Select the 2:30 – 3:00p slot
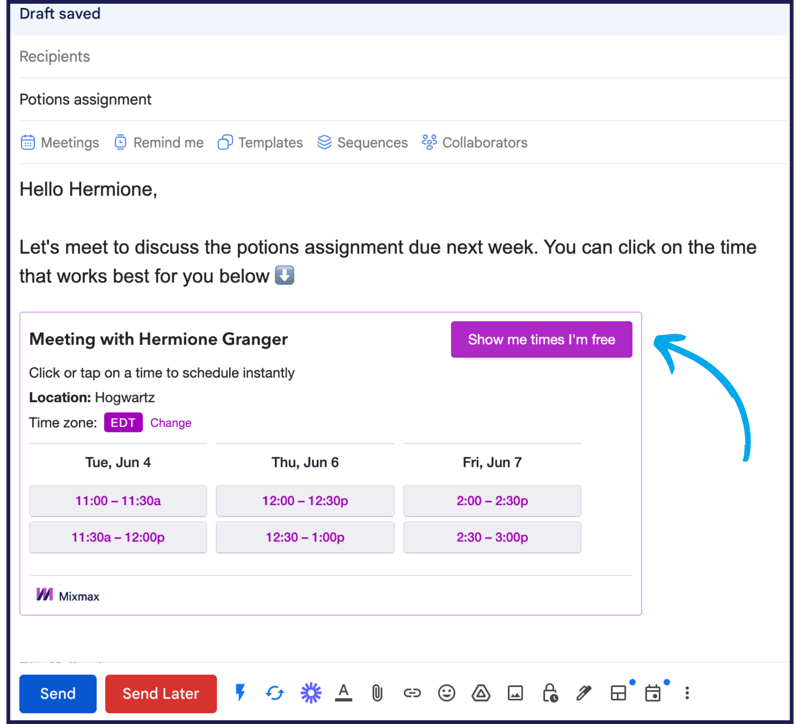 (492, 537)
